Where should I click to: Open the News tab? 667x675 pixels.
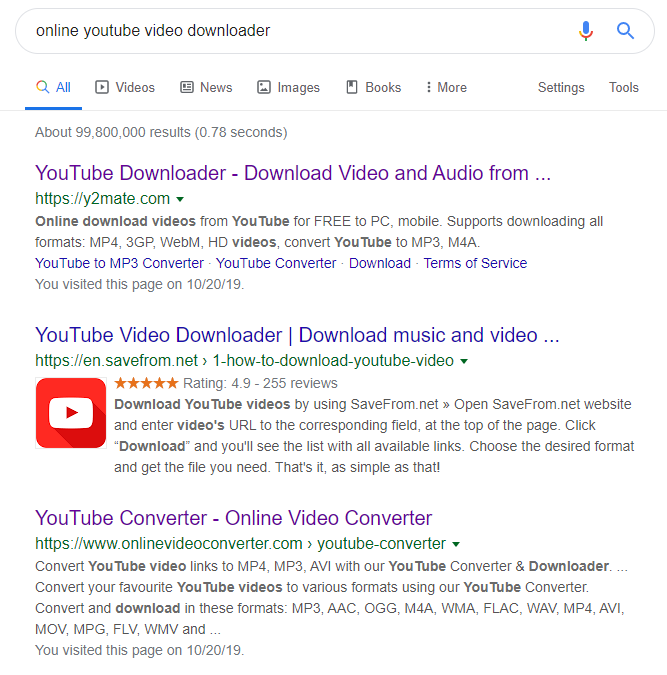(206, 87)
